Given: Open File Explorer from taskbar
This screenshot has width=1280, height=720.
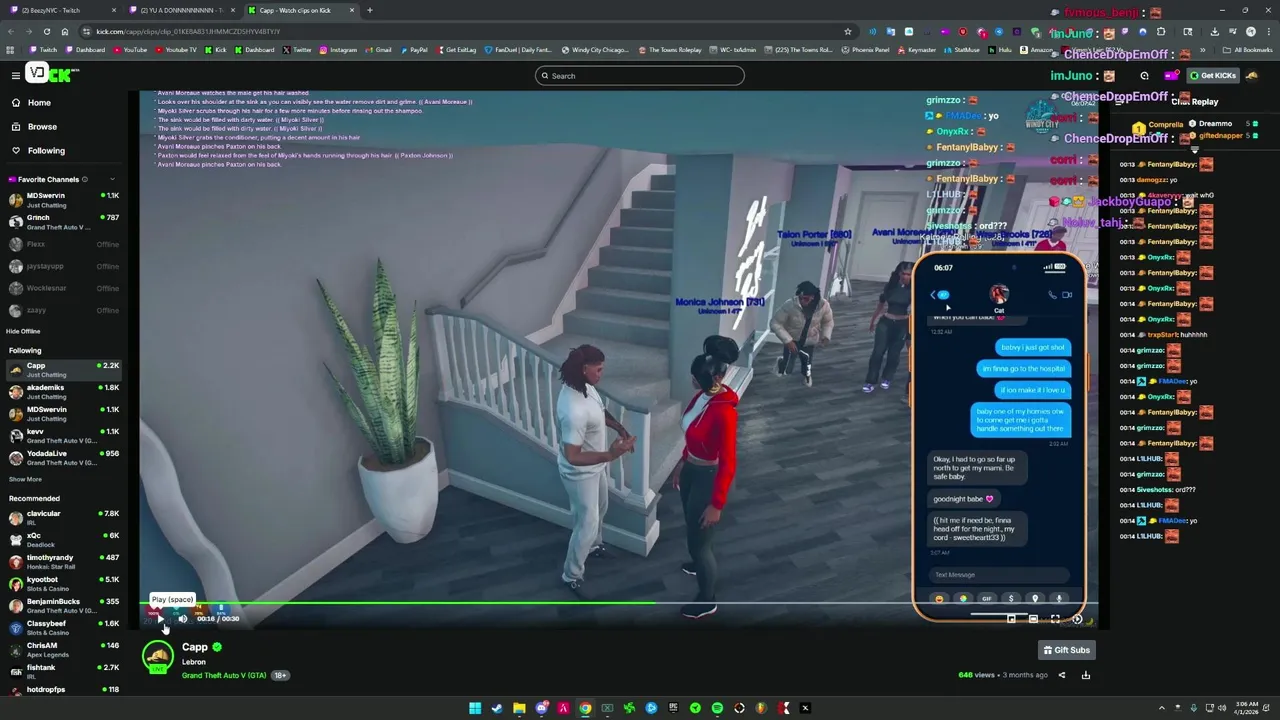Looking at the screenshot, I should click(x=519, y=708).
